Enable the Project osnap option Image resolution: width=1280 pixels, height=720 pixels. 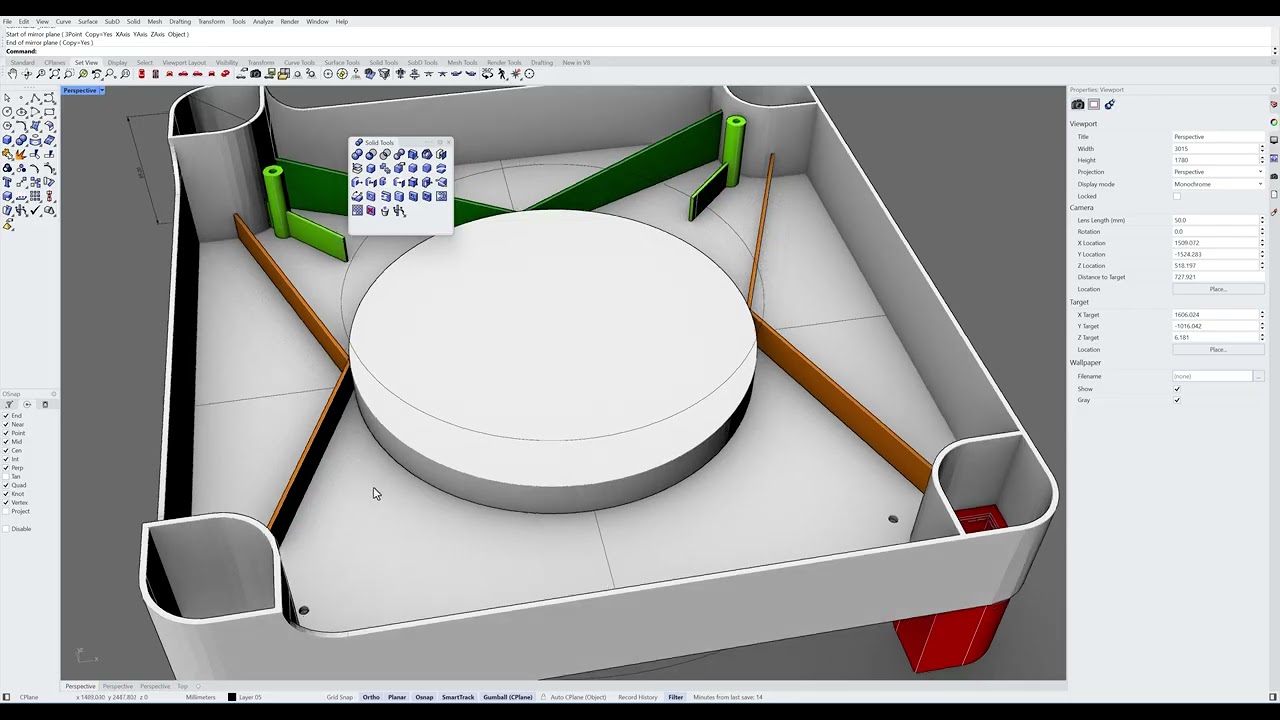click(x=6, y=511)
